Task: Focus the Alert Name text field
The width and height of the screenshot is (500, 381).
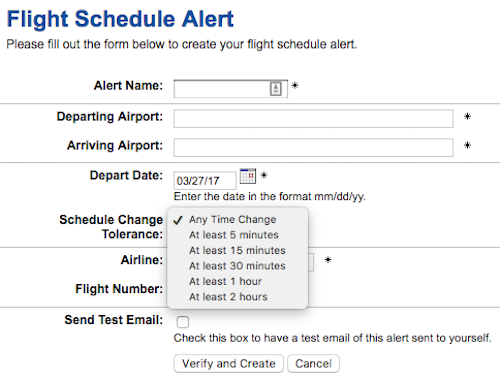Action: [x=231, y=89]
